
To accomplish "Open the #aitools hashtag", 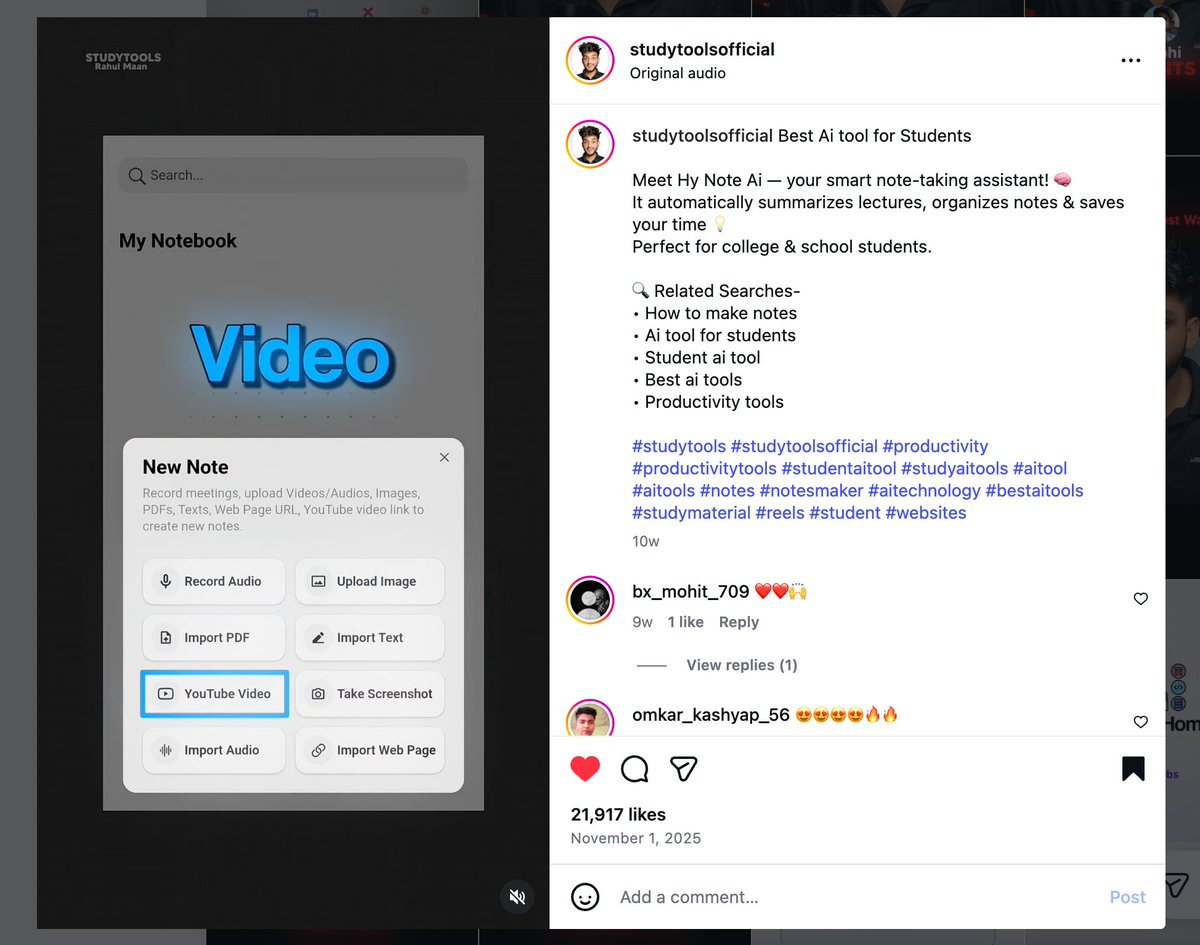I will [x=663, y=490].
